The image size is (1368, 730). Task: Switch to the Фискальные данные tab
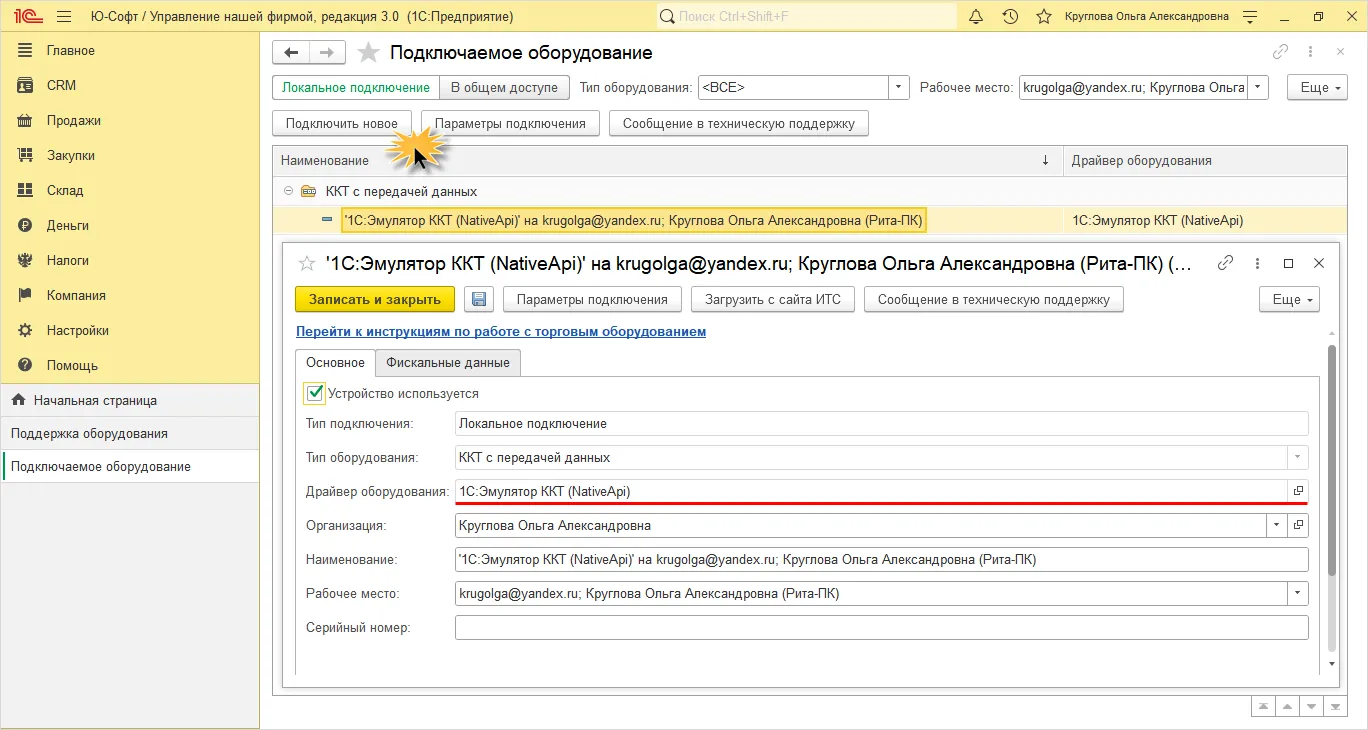coord(448,362)
